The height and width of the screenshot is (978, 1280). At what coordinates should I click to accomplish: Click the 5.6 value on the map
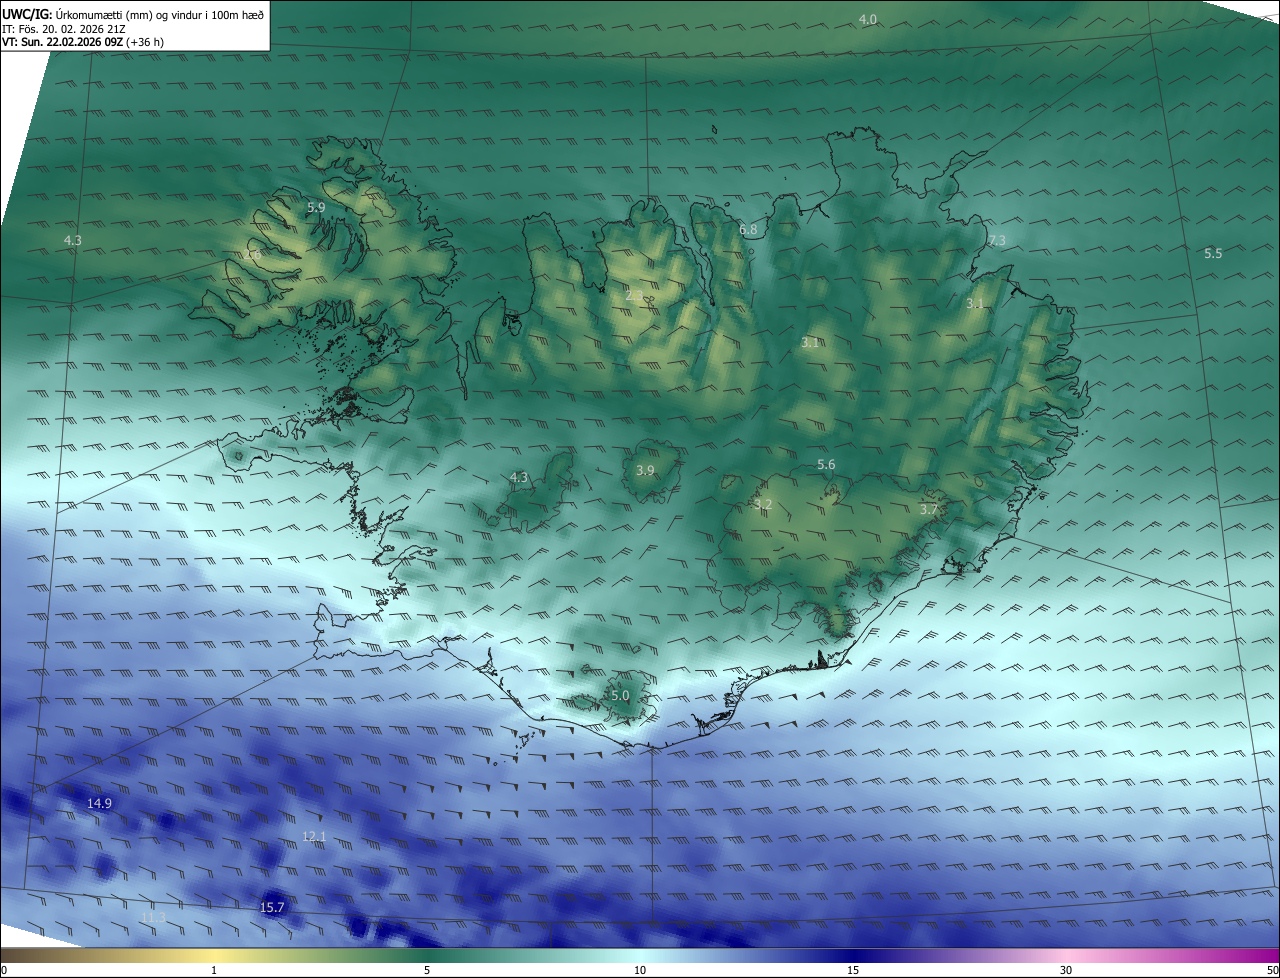pyautogui.click(x=826, y=464)
